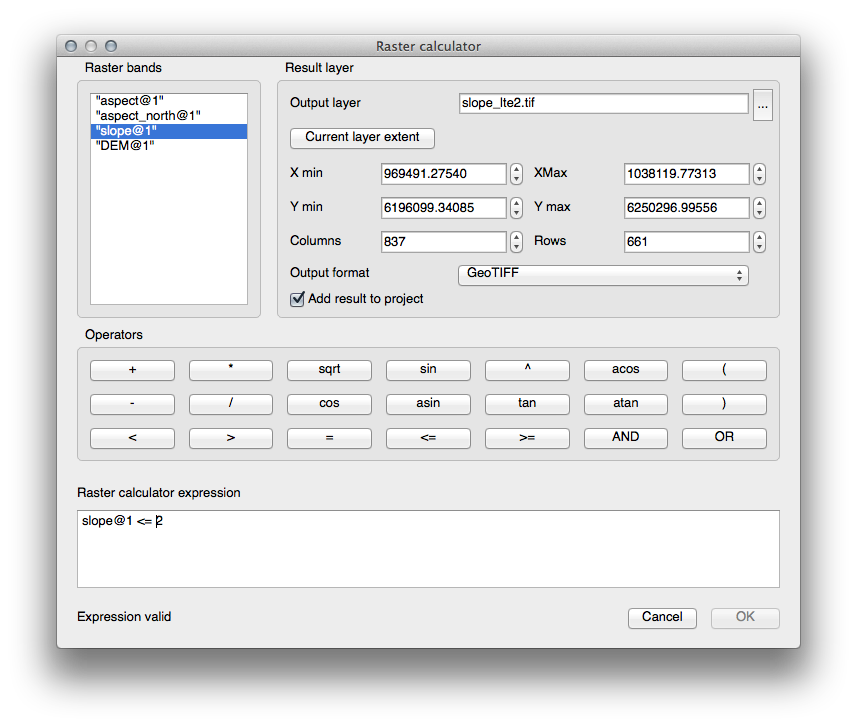The image size is (857, 727).
Task: Cancel the raster calculator dialog
Action: coord(661,618)
